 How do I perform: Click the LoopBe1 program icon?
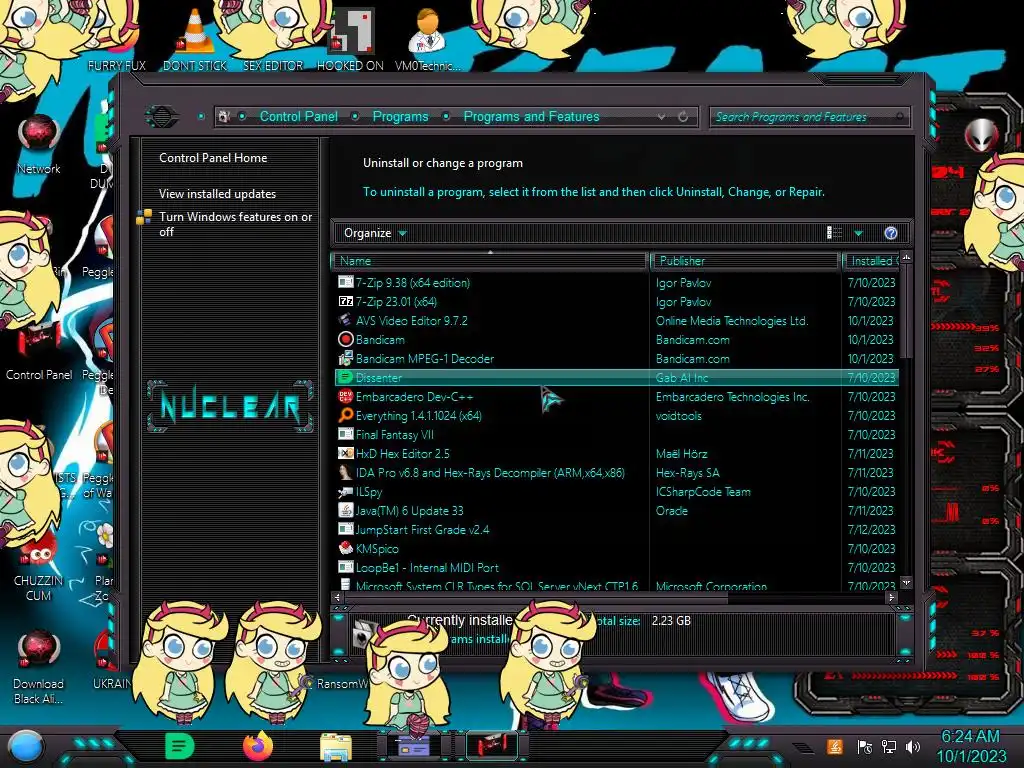tap(345, 568)
